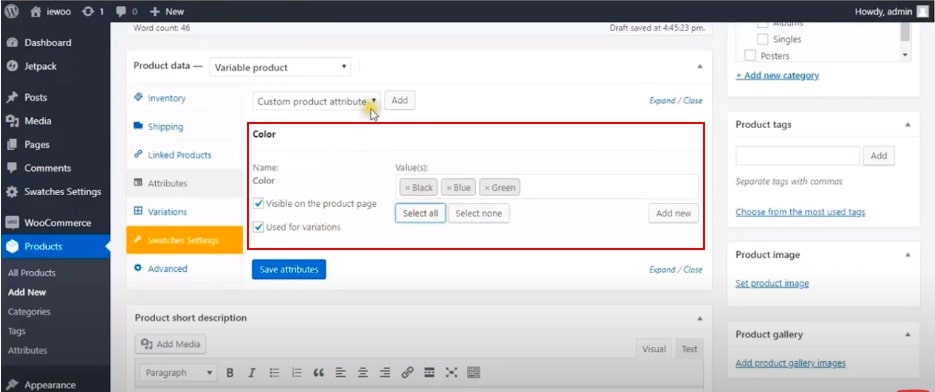Click Save attributes button

(289, 269)
